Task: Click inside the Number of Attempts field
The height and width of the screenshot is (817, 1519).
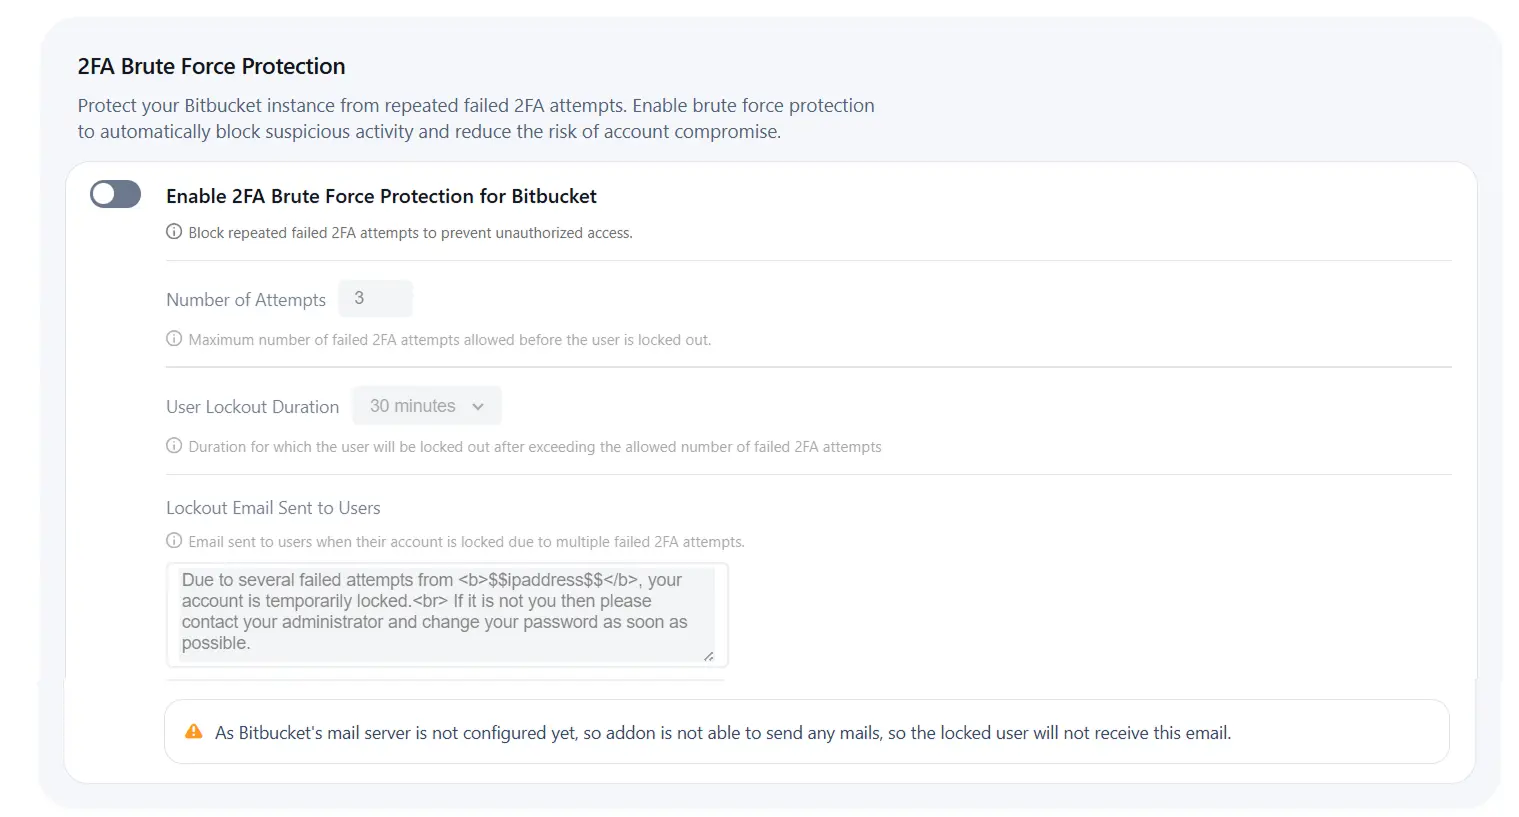Action: (x=376, y=297)
